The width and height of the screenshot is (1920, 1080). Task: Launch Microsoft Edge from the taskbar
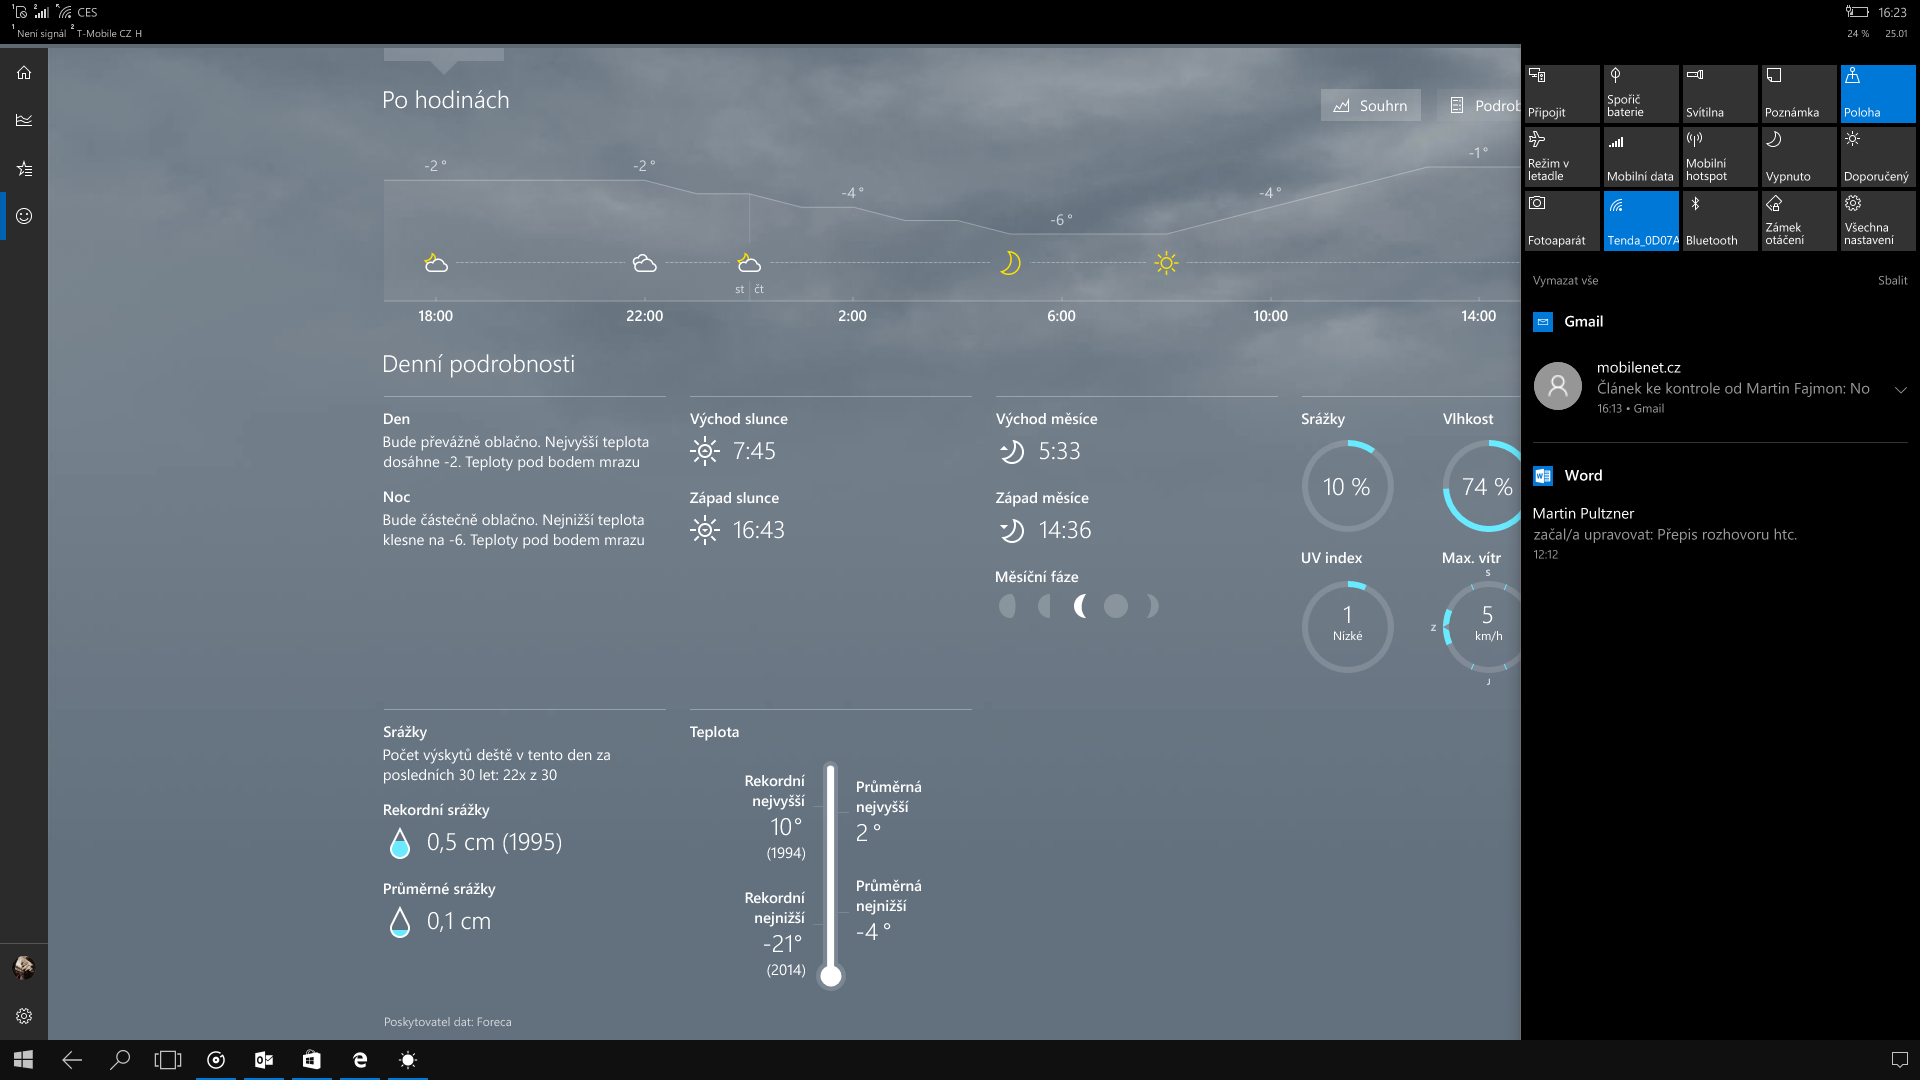359,1060
